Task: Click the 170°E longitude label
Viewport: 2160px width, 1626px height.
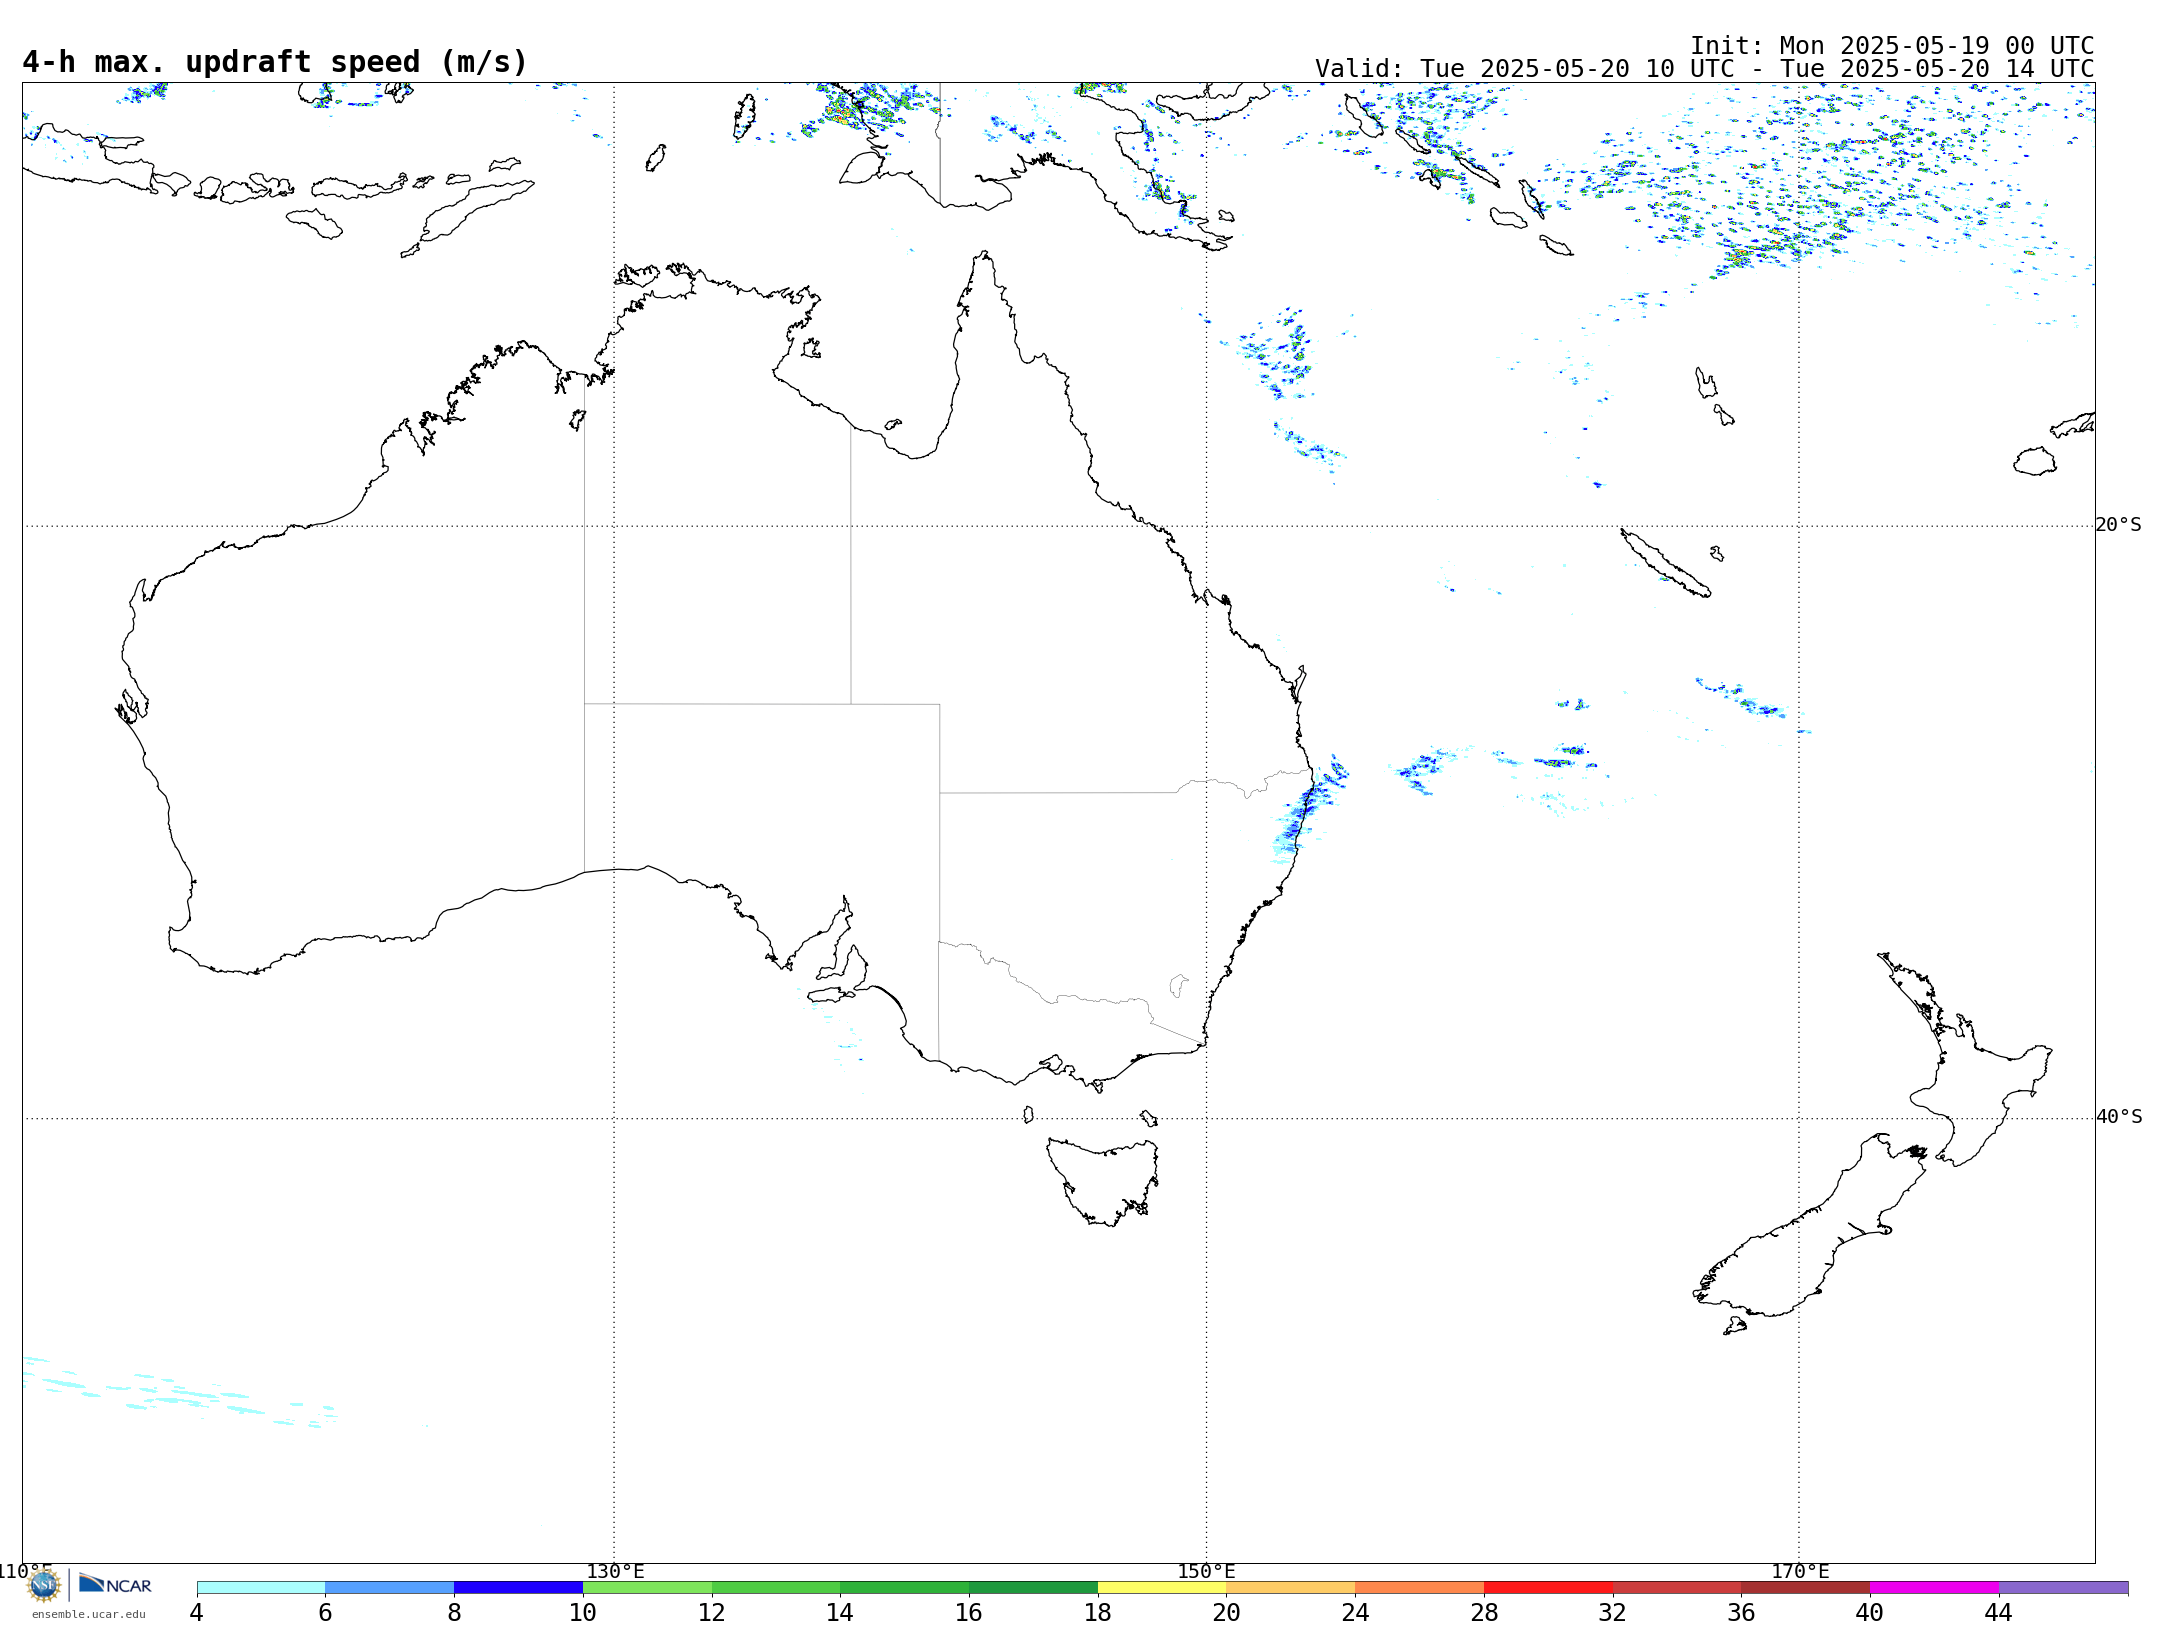Action: (1800, 1571)
